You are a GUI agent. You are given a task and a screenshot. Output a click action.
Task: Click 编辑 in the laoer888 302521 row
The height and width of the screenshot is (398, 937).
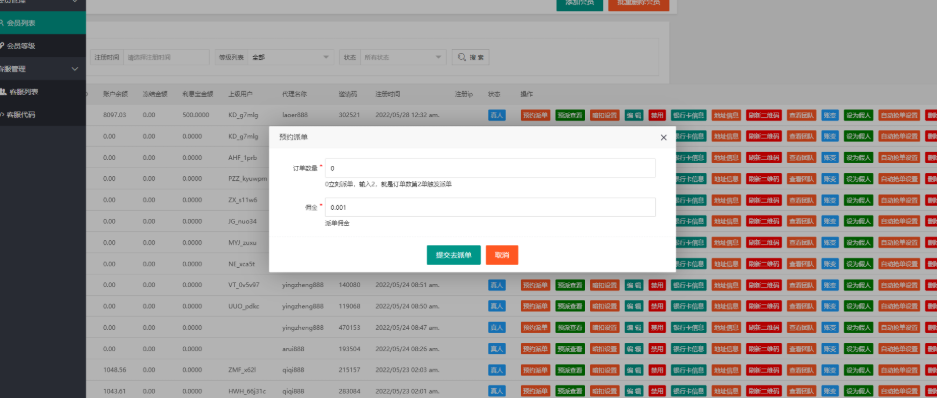[634, 116]
